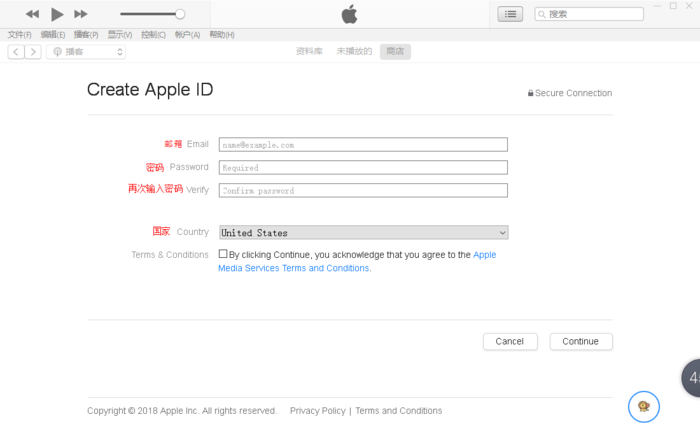The height and width of the screenshot is (424, 700).
Task: Click the Apple logo in header
Action: [x=350, y=14]
